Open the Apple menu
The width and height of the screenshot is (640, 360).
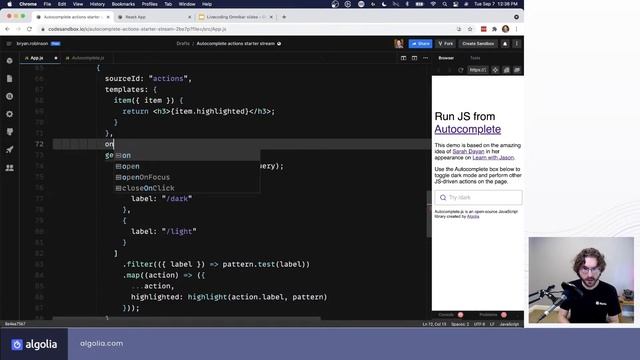pyautogui.click(x=9, y=4)
